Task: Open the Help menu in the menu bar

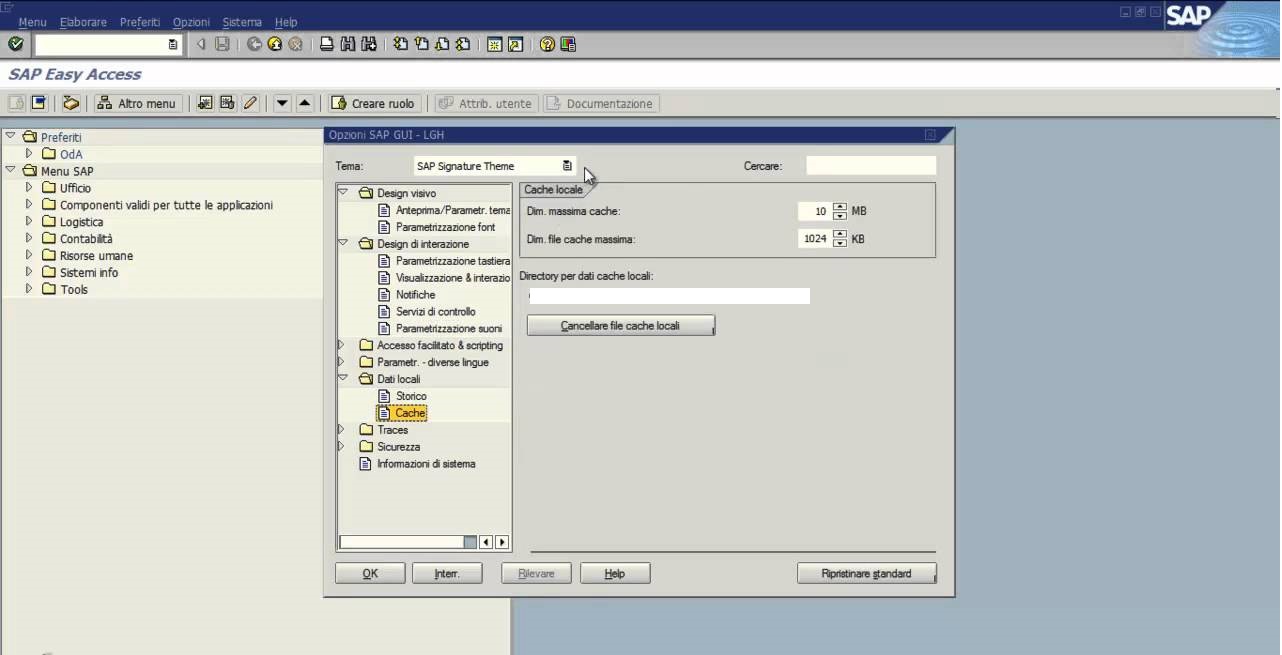Action: [286, 22]
